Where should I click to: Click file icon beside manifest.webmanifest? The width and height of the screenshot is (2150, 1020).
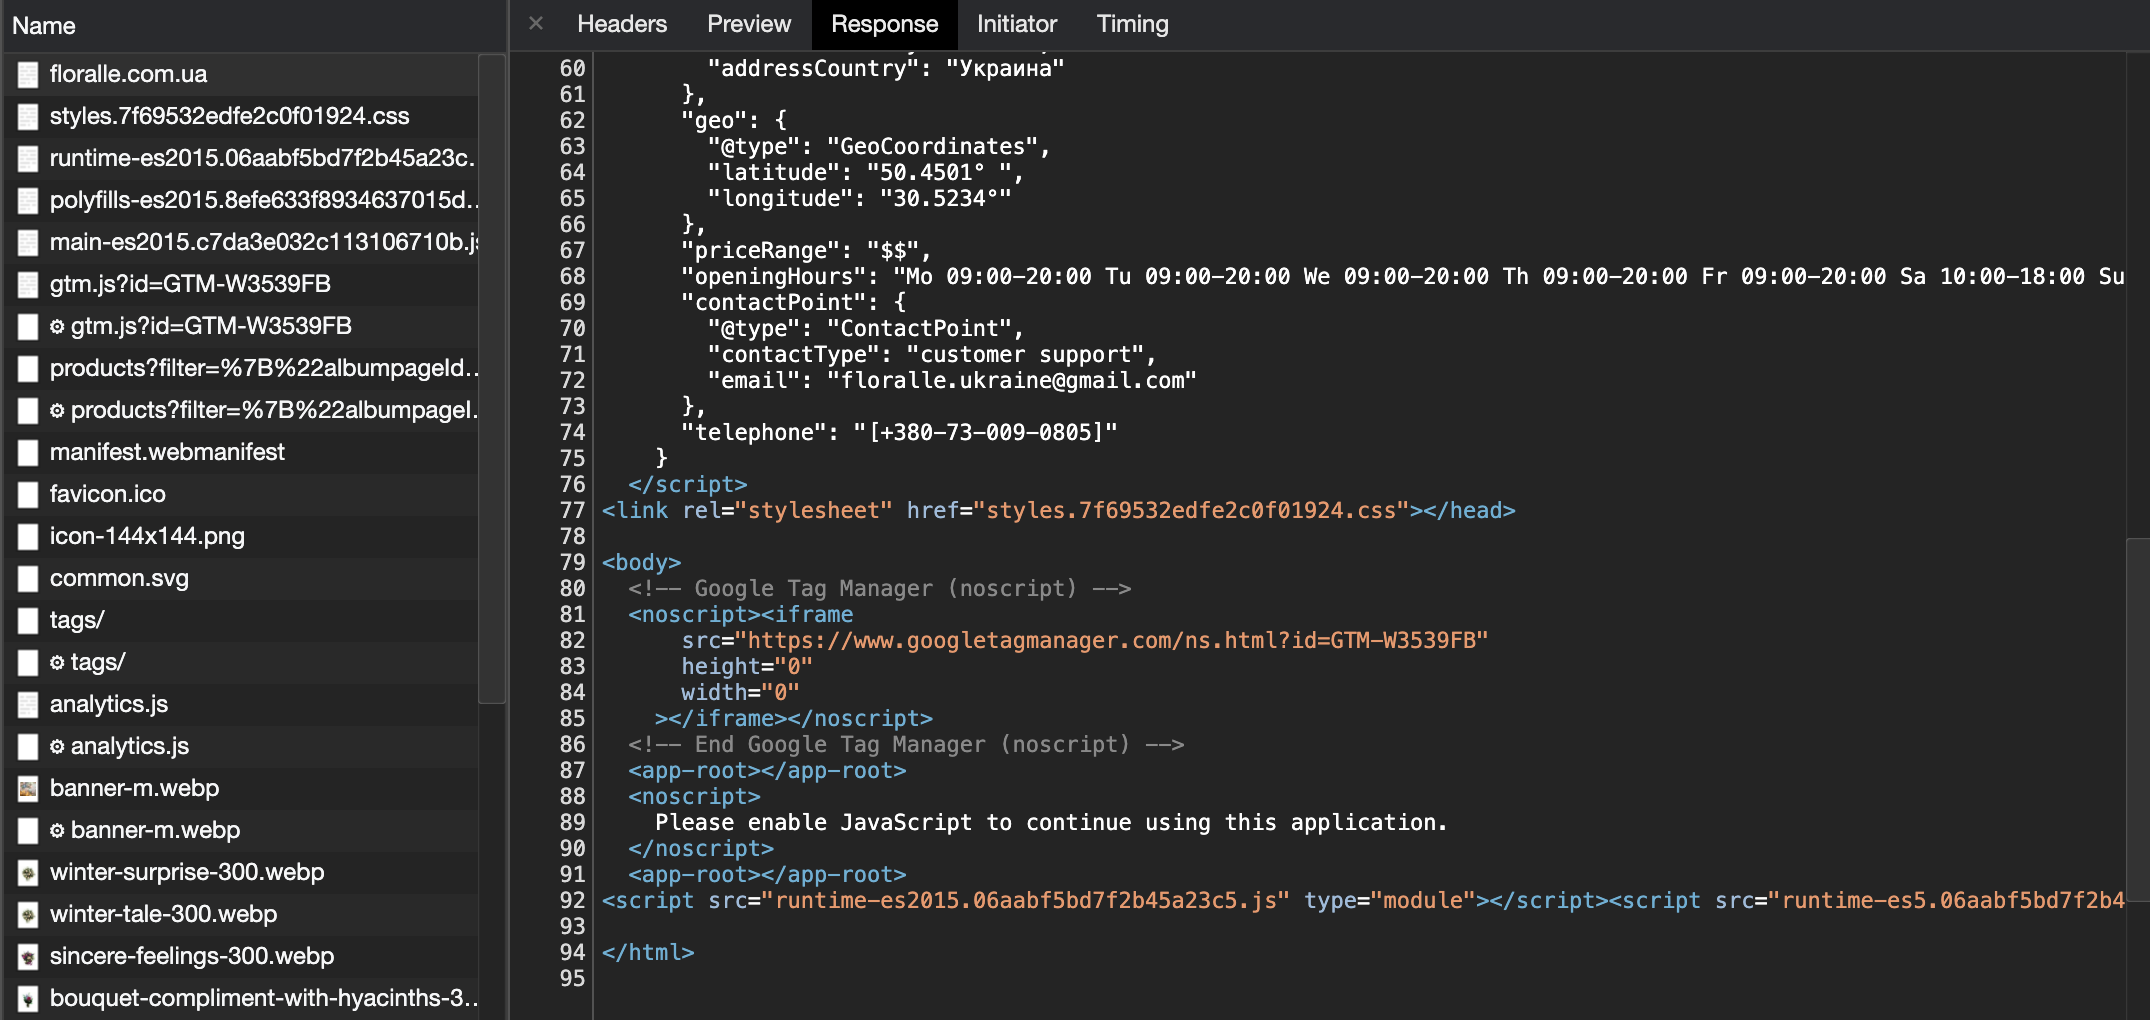[28, 452]
